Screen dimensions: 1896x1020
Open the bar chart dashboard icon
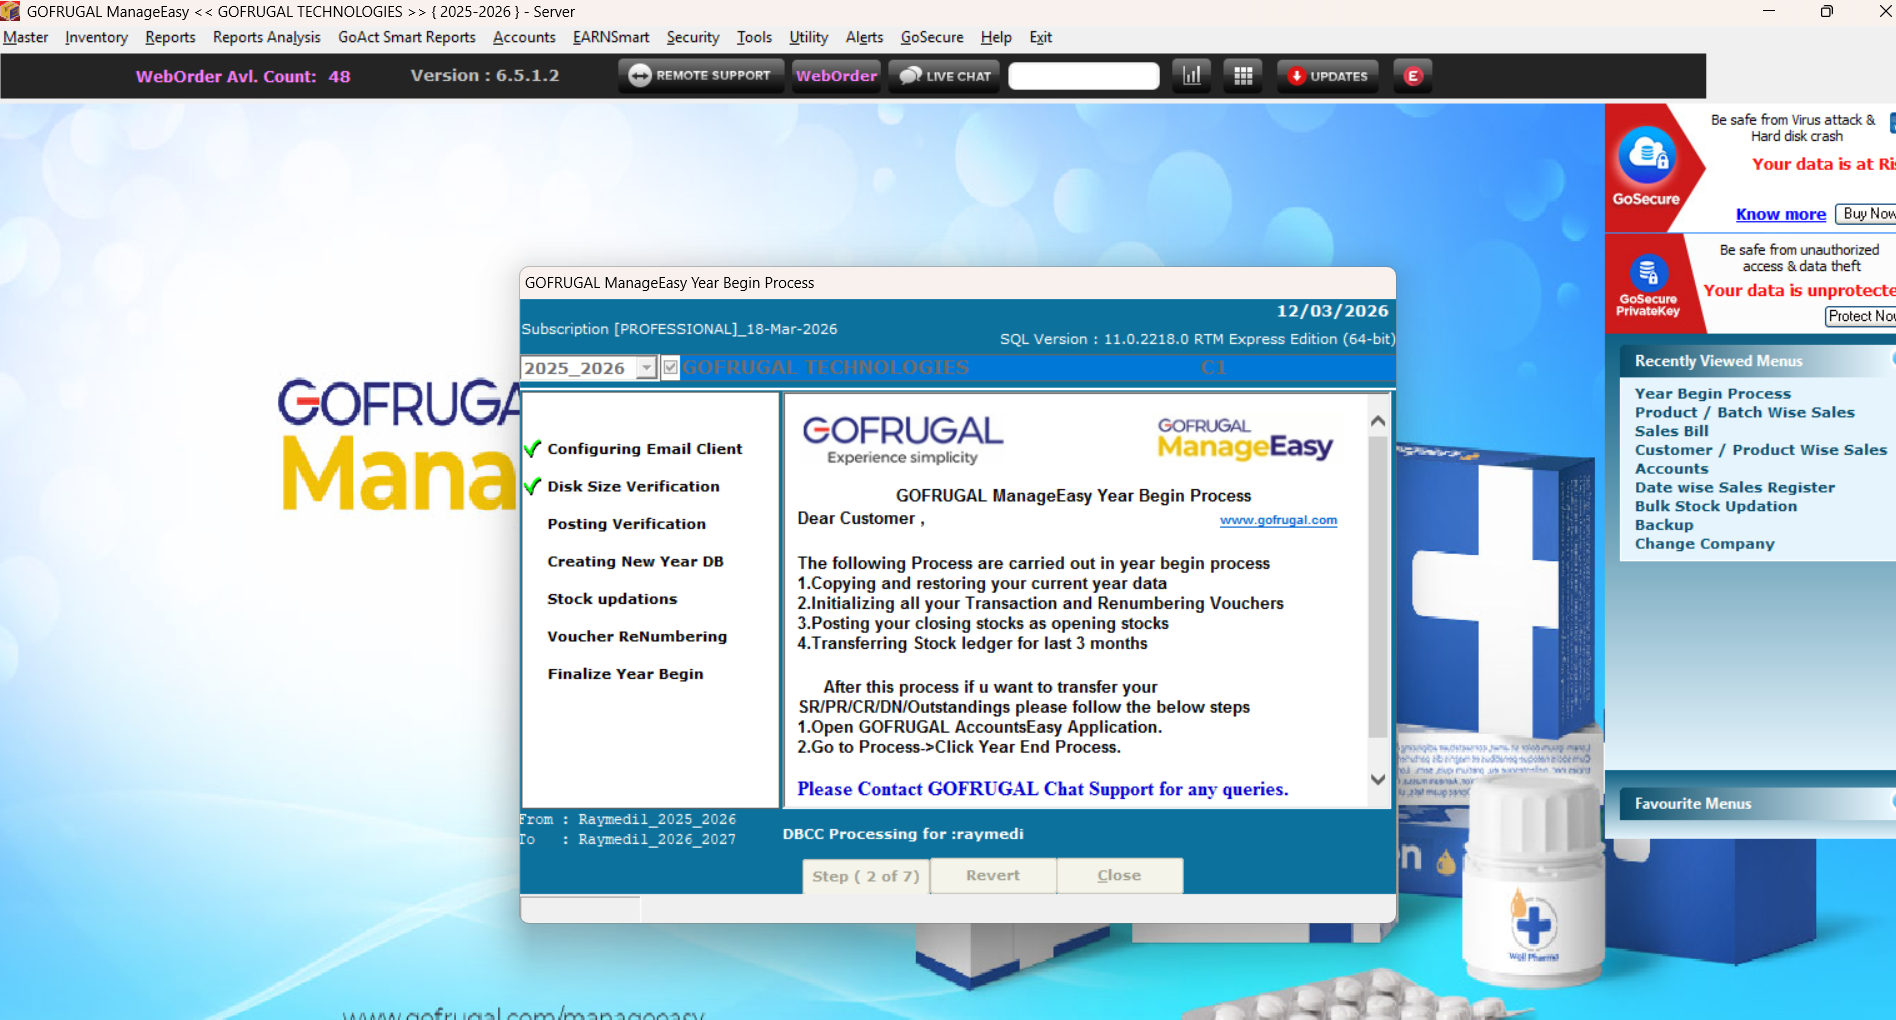pyautogui.click(x=1192, y=76)
